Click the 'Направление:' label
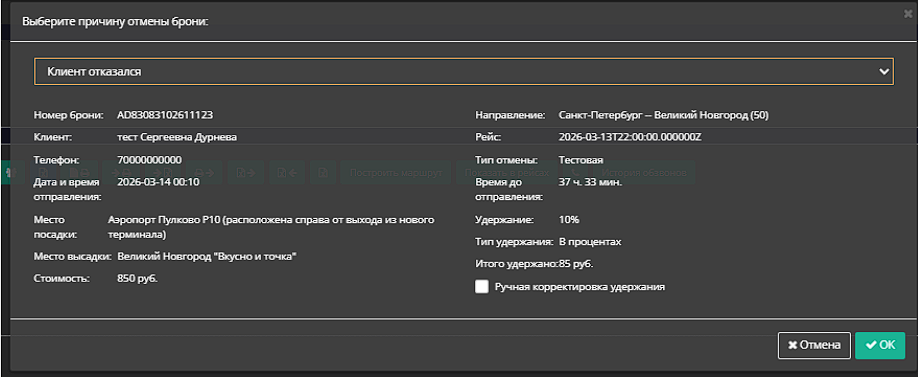 pyautogui.click(x=511, y=115)
